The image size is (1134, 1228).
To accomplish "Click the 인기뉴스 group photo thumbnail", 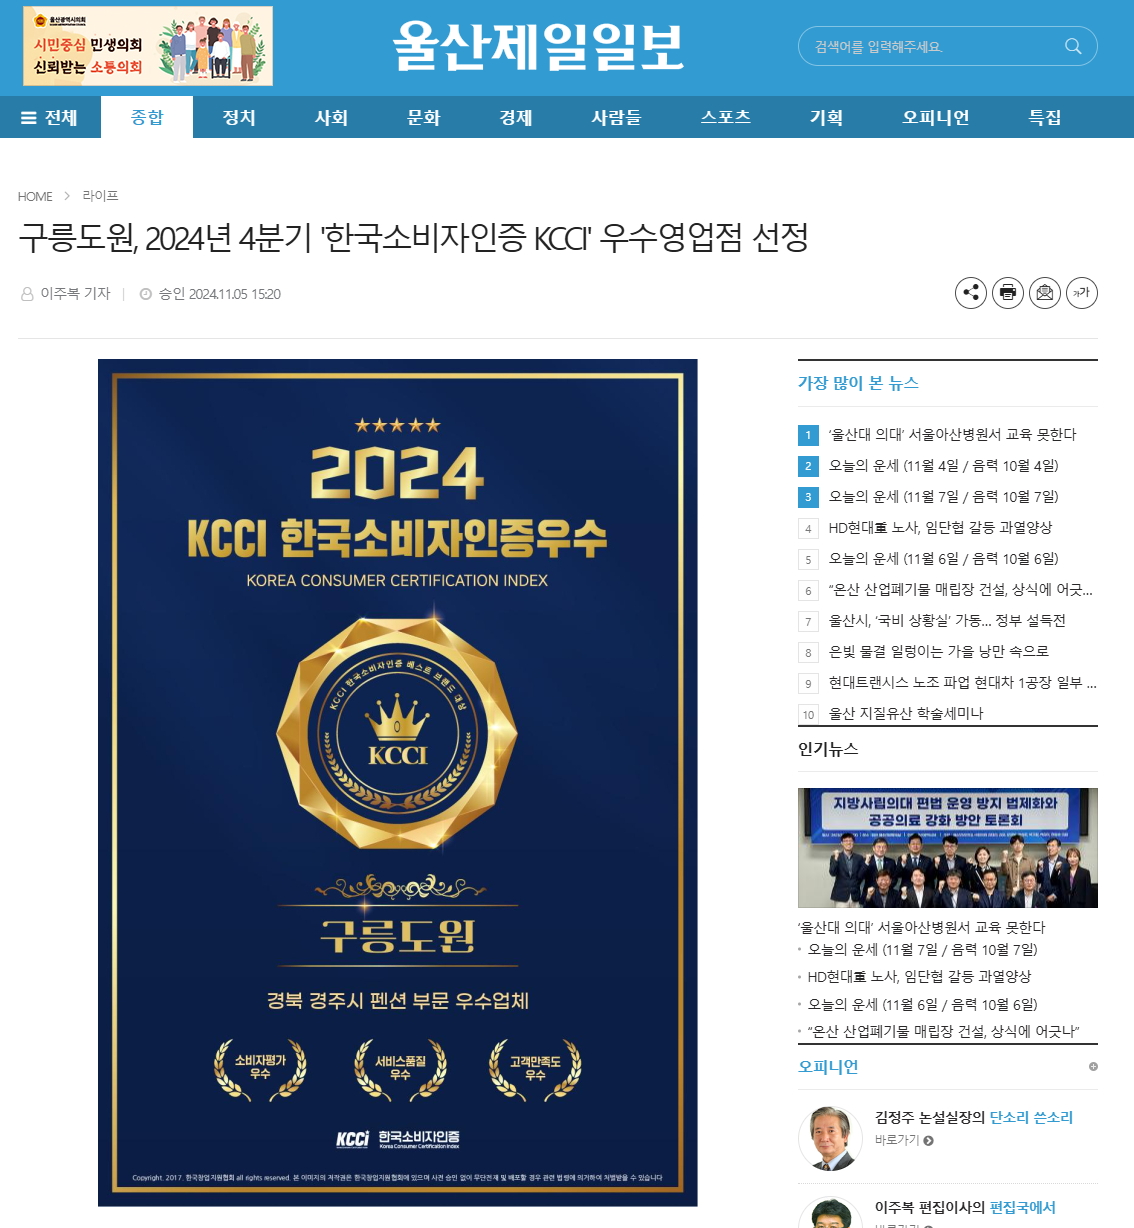I will pyautogui.click(x=948, y=848).
